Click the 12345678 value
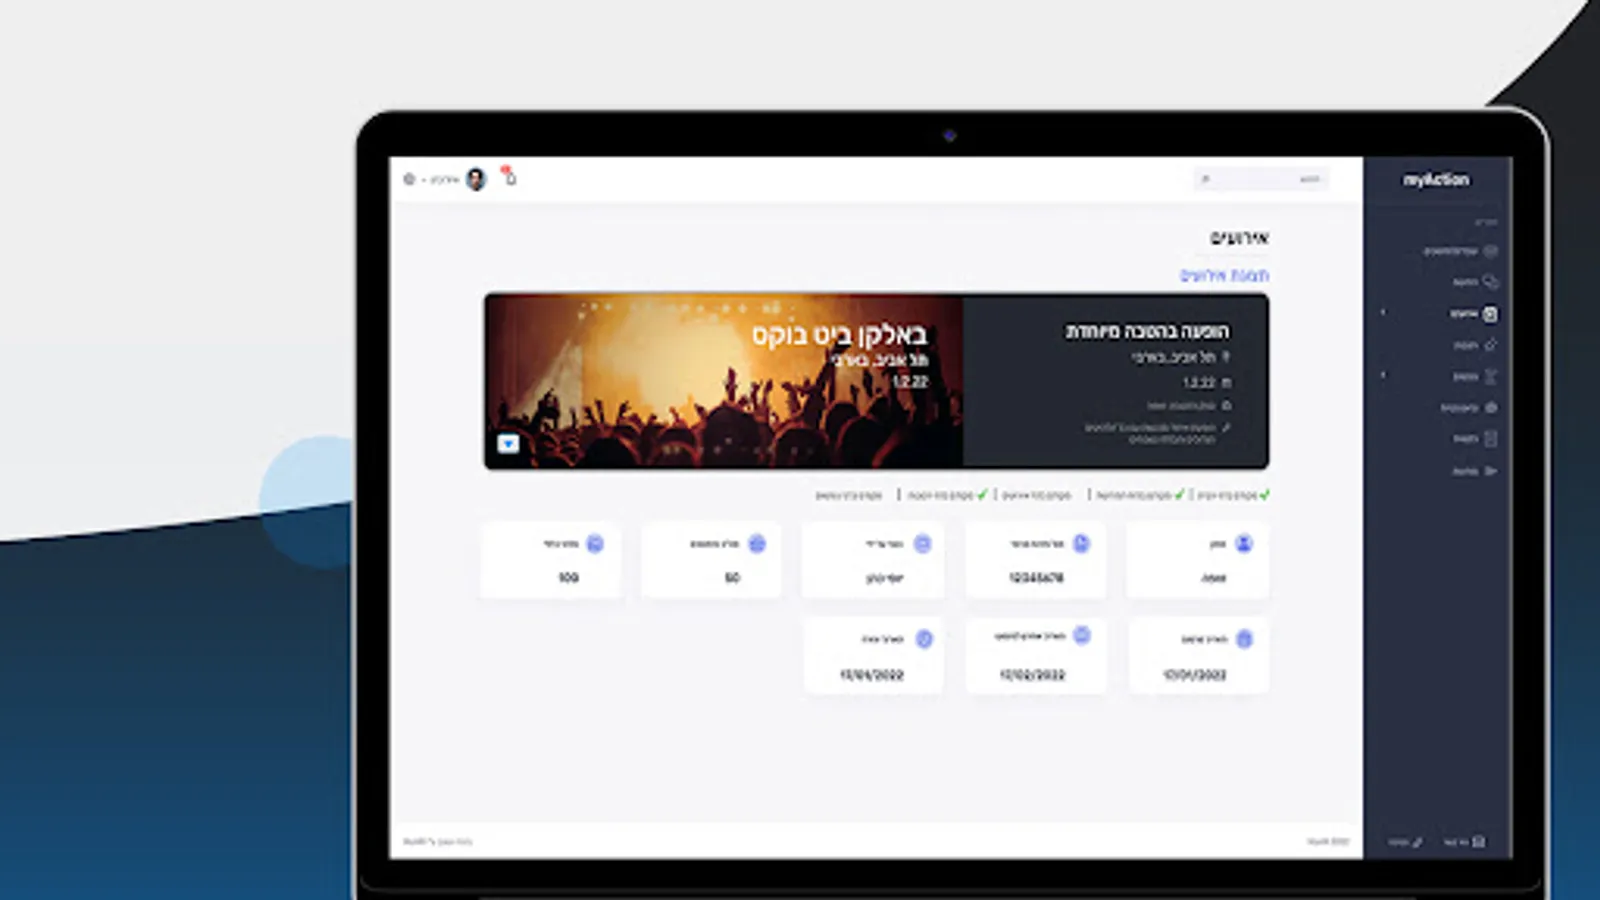1600x900 pixels. 1036,578
